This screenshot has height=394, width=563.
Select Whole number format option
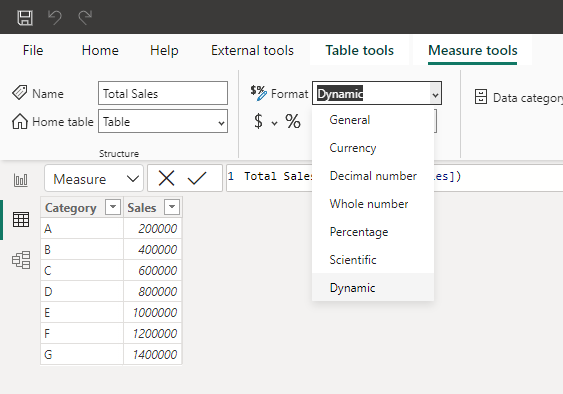point(373,204)
